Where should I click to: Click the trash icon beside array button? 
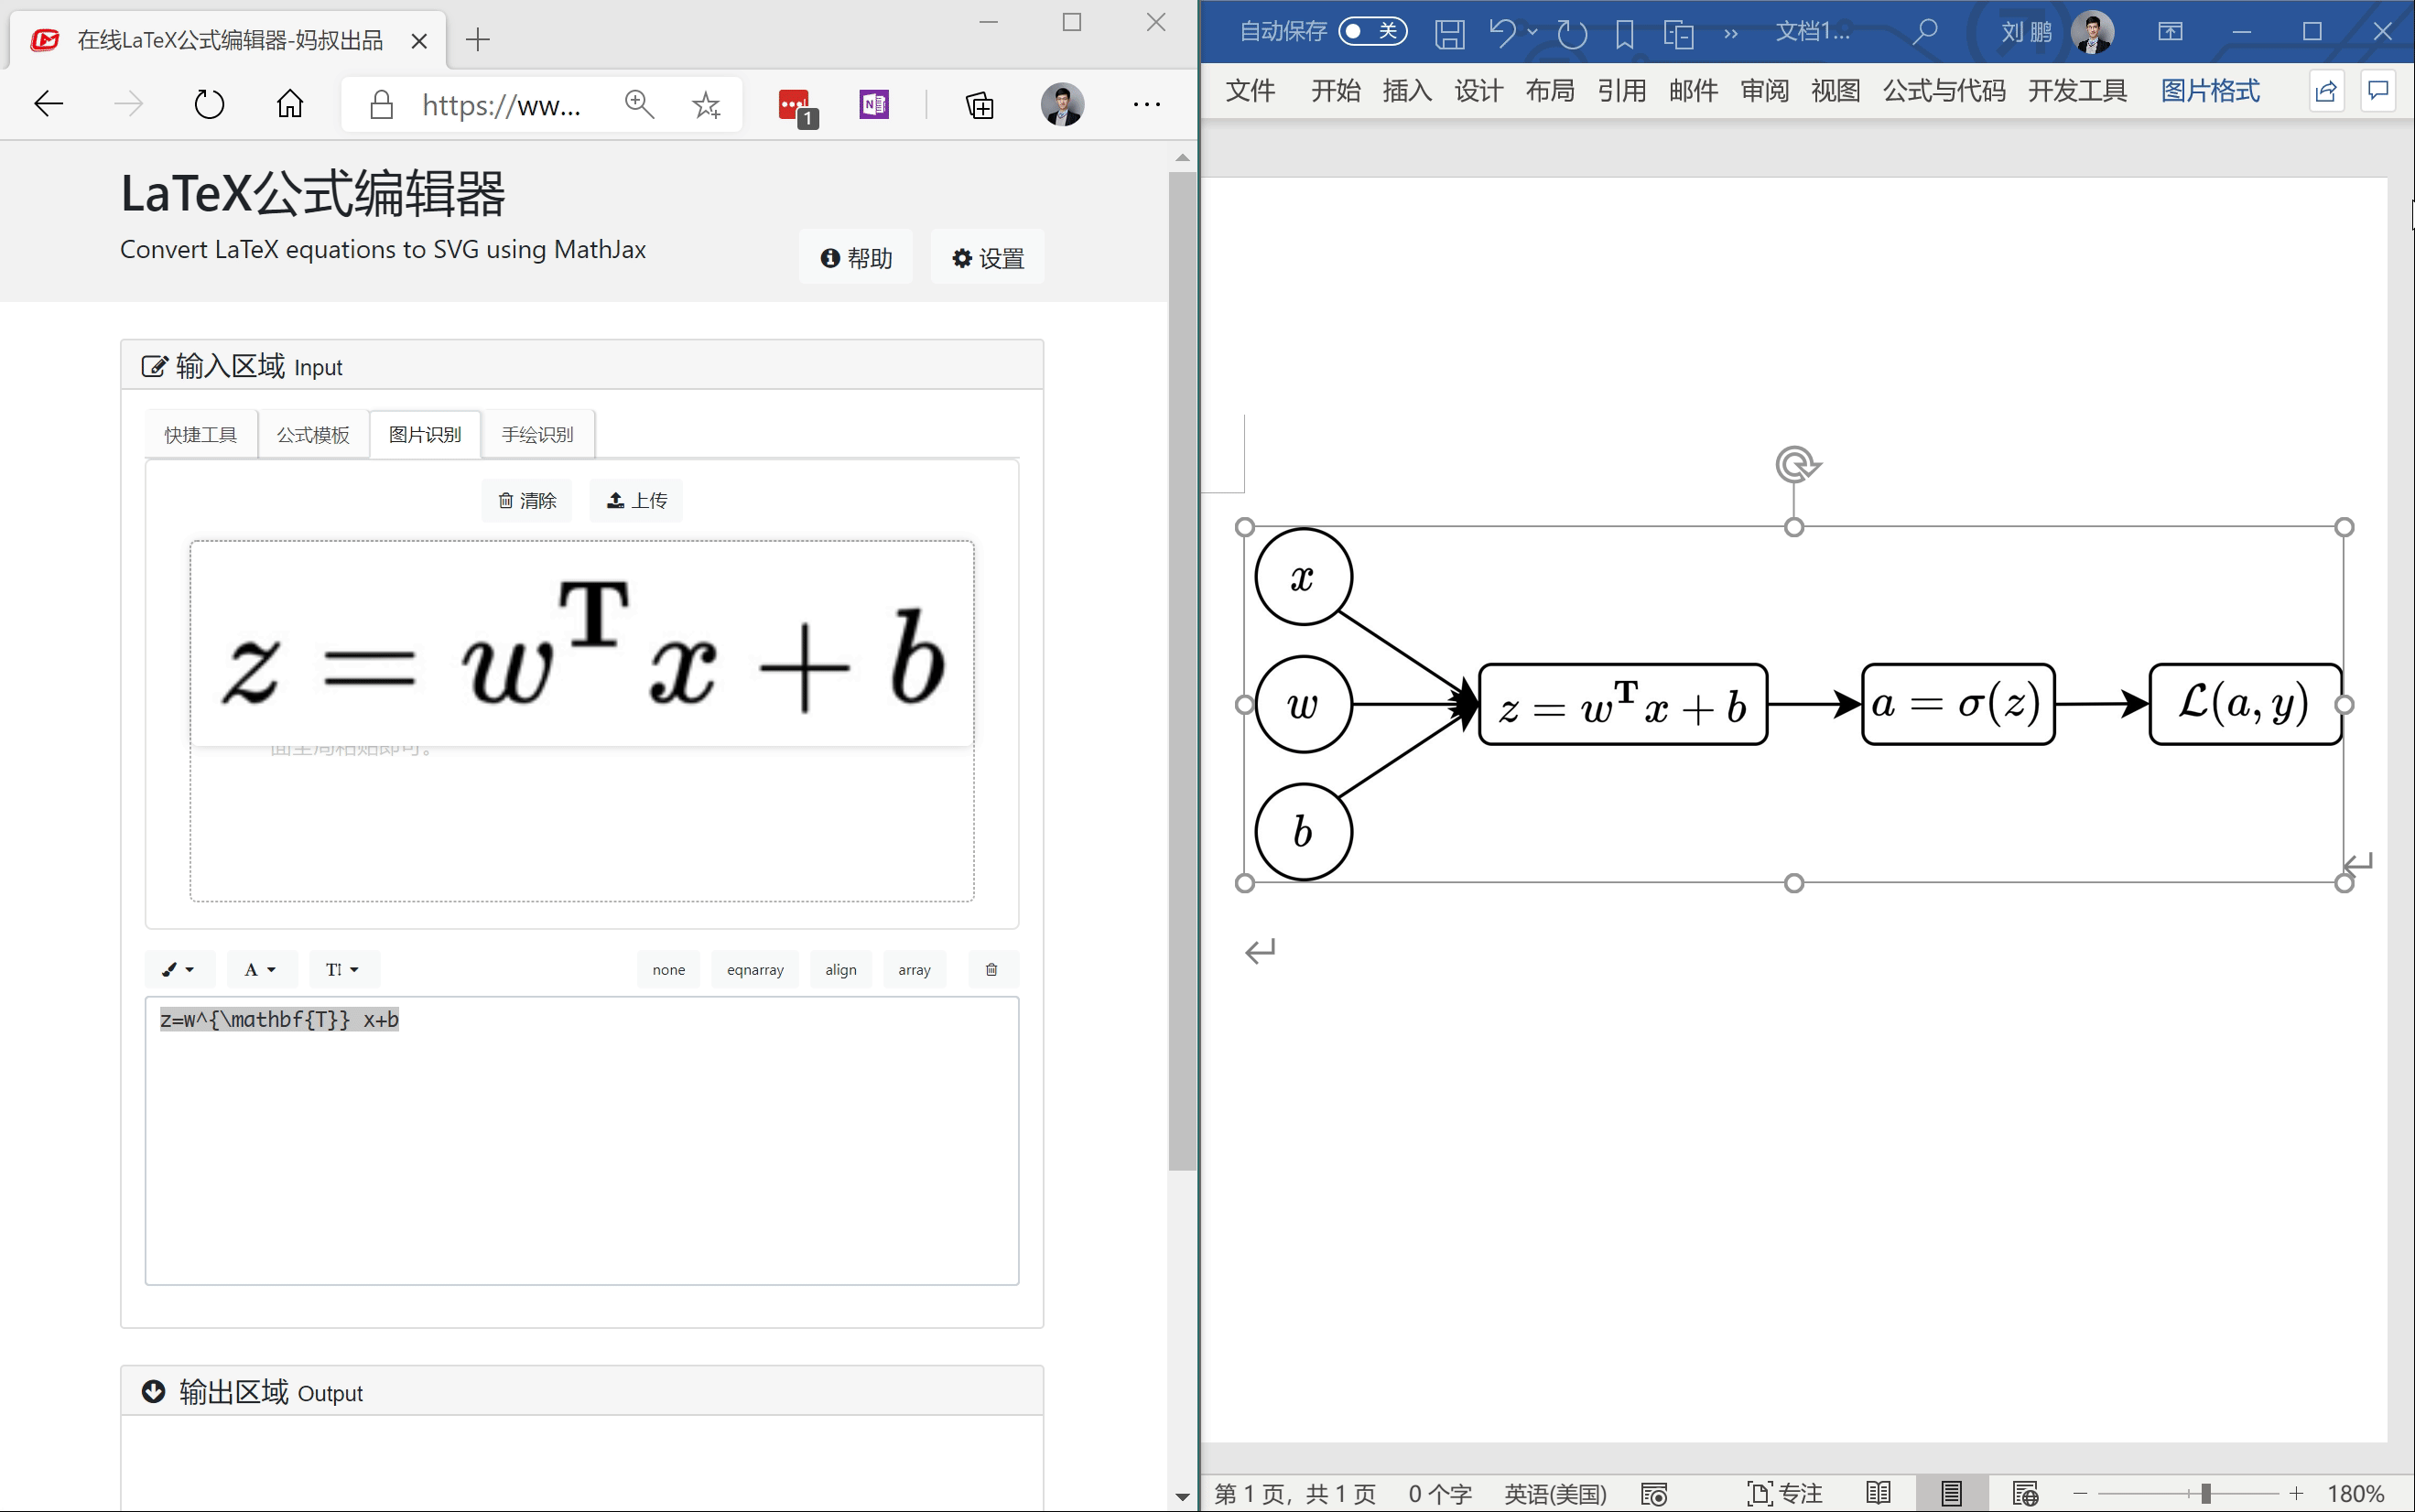click(991, 969)
